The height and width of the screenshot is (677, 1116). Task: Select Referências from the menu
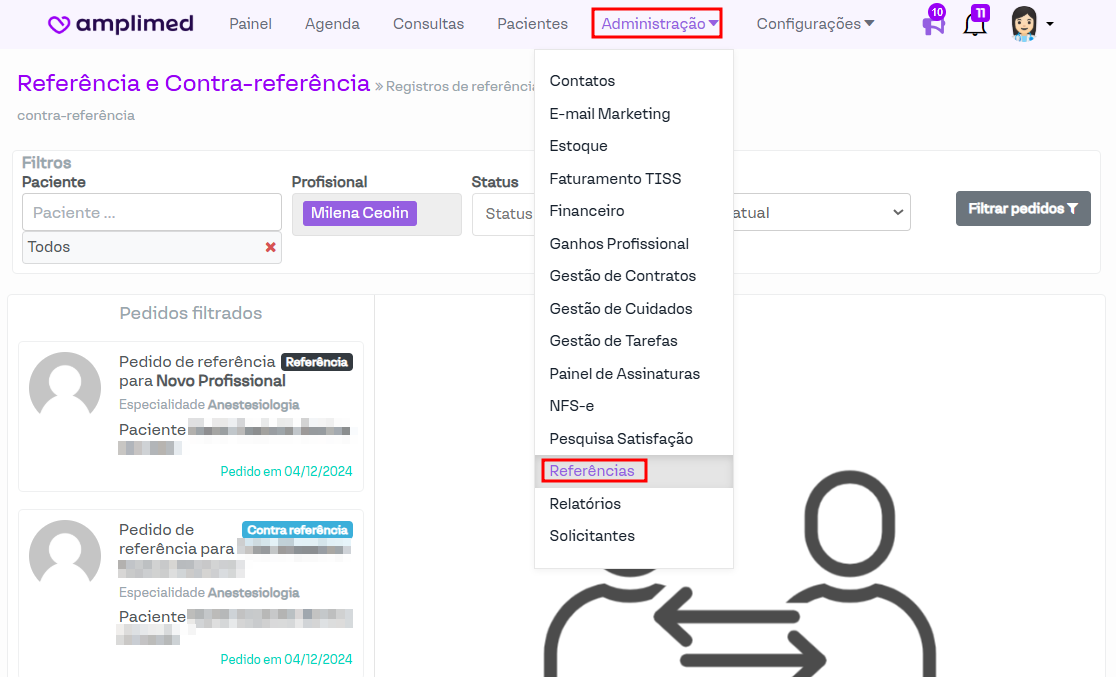(x=592, y=471)
